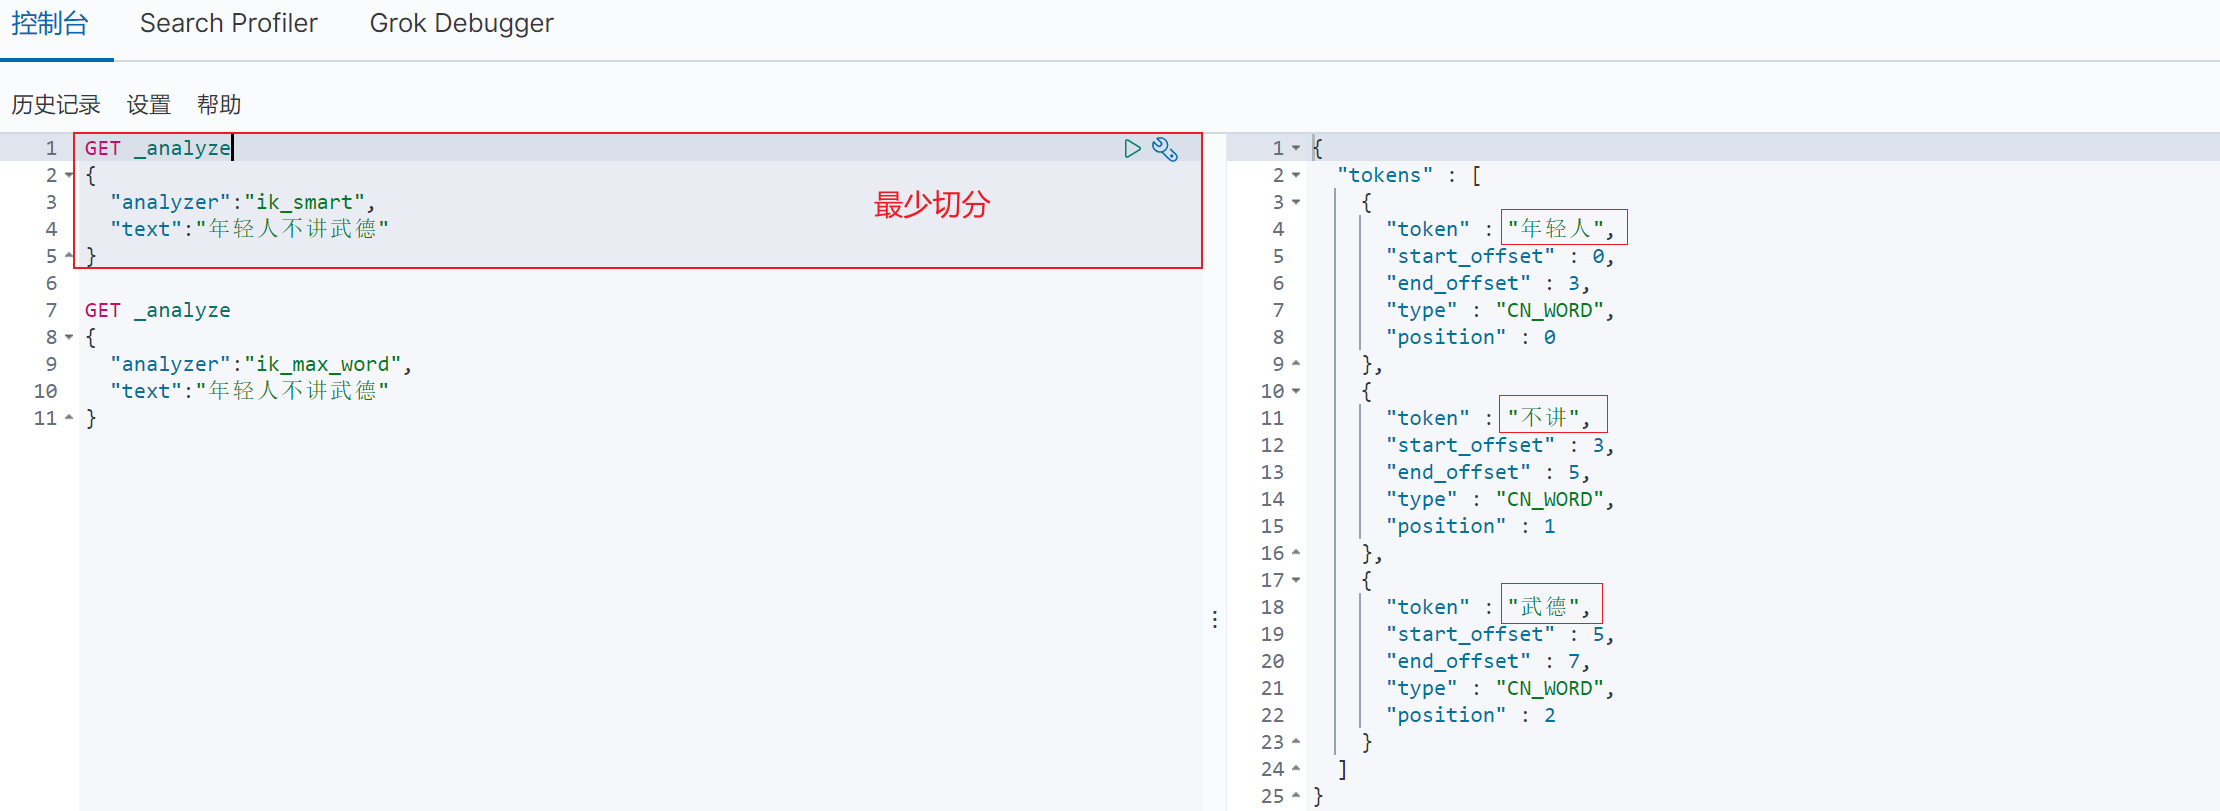The image size is (2220, 811).
Task: Collapse root object at response line 1
Action: point(1296,148)
